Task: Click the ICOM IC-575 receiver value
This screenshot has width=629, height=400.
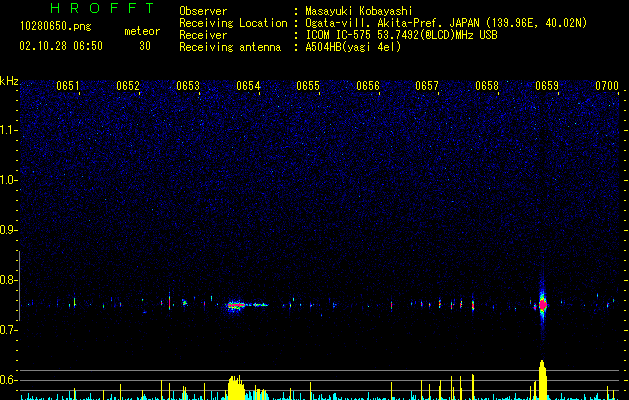Action: [x=401, y=35]
